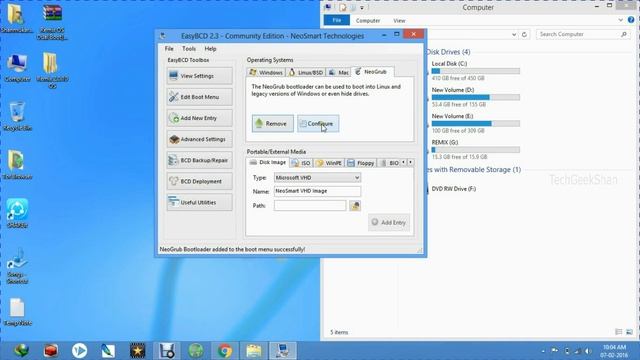Expand the Explorer ribbon chevron
The height and width of the screenshot is (360, 640).
pyautogui.click(x=620, y=20)
